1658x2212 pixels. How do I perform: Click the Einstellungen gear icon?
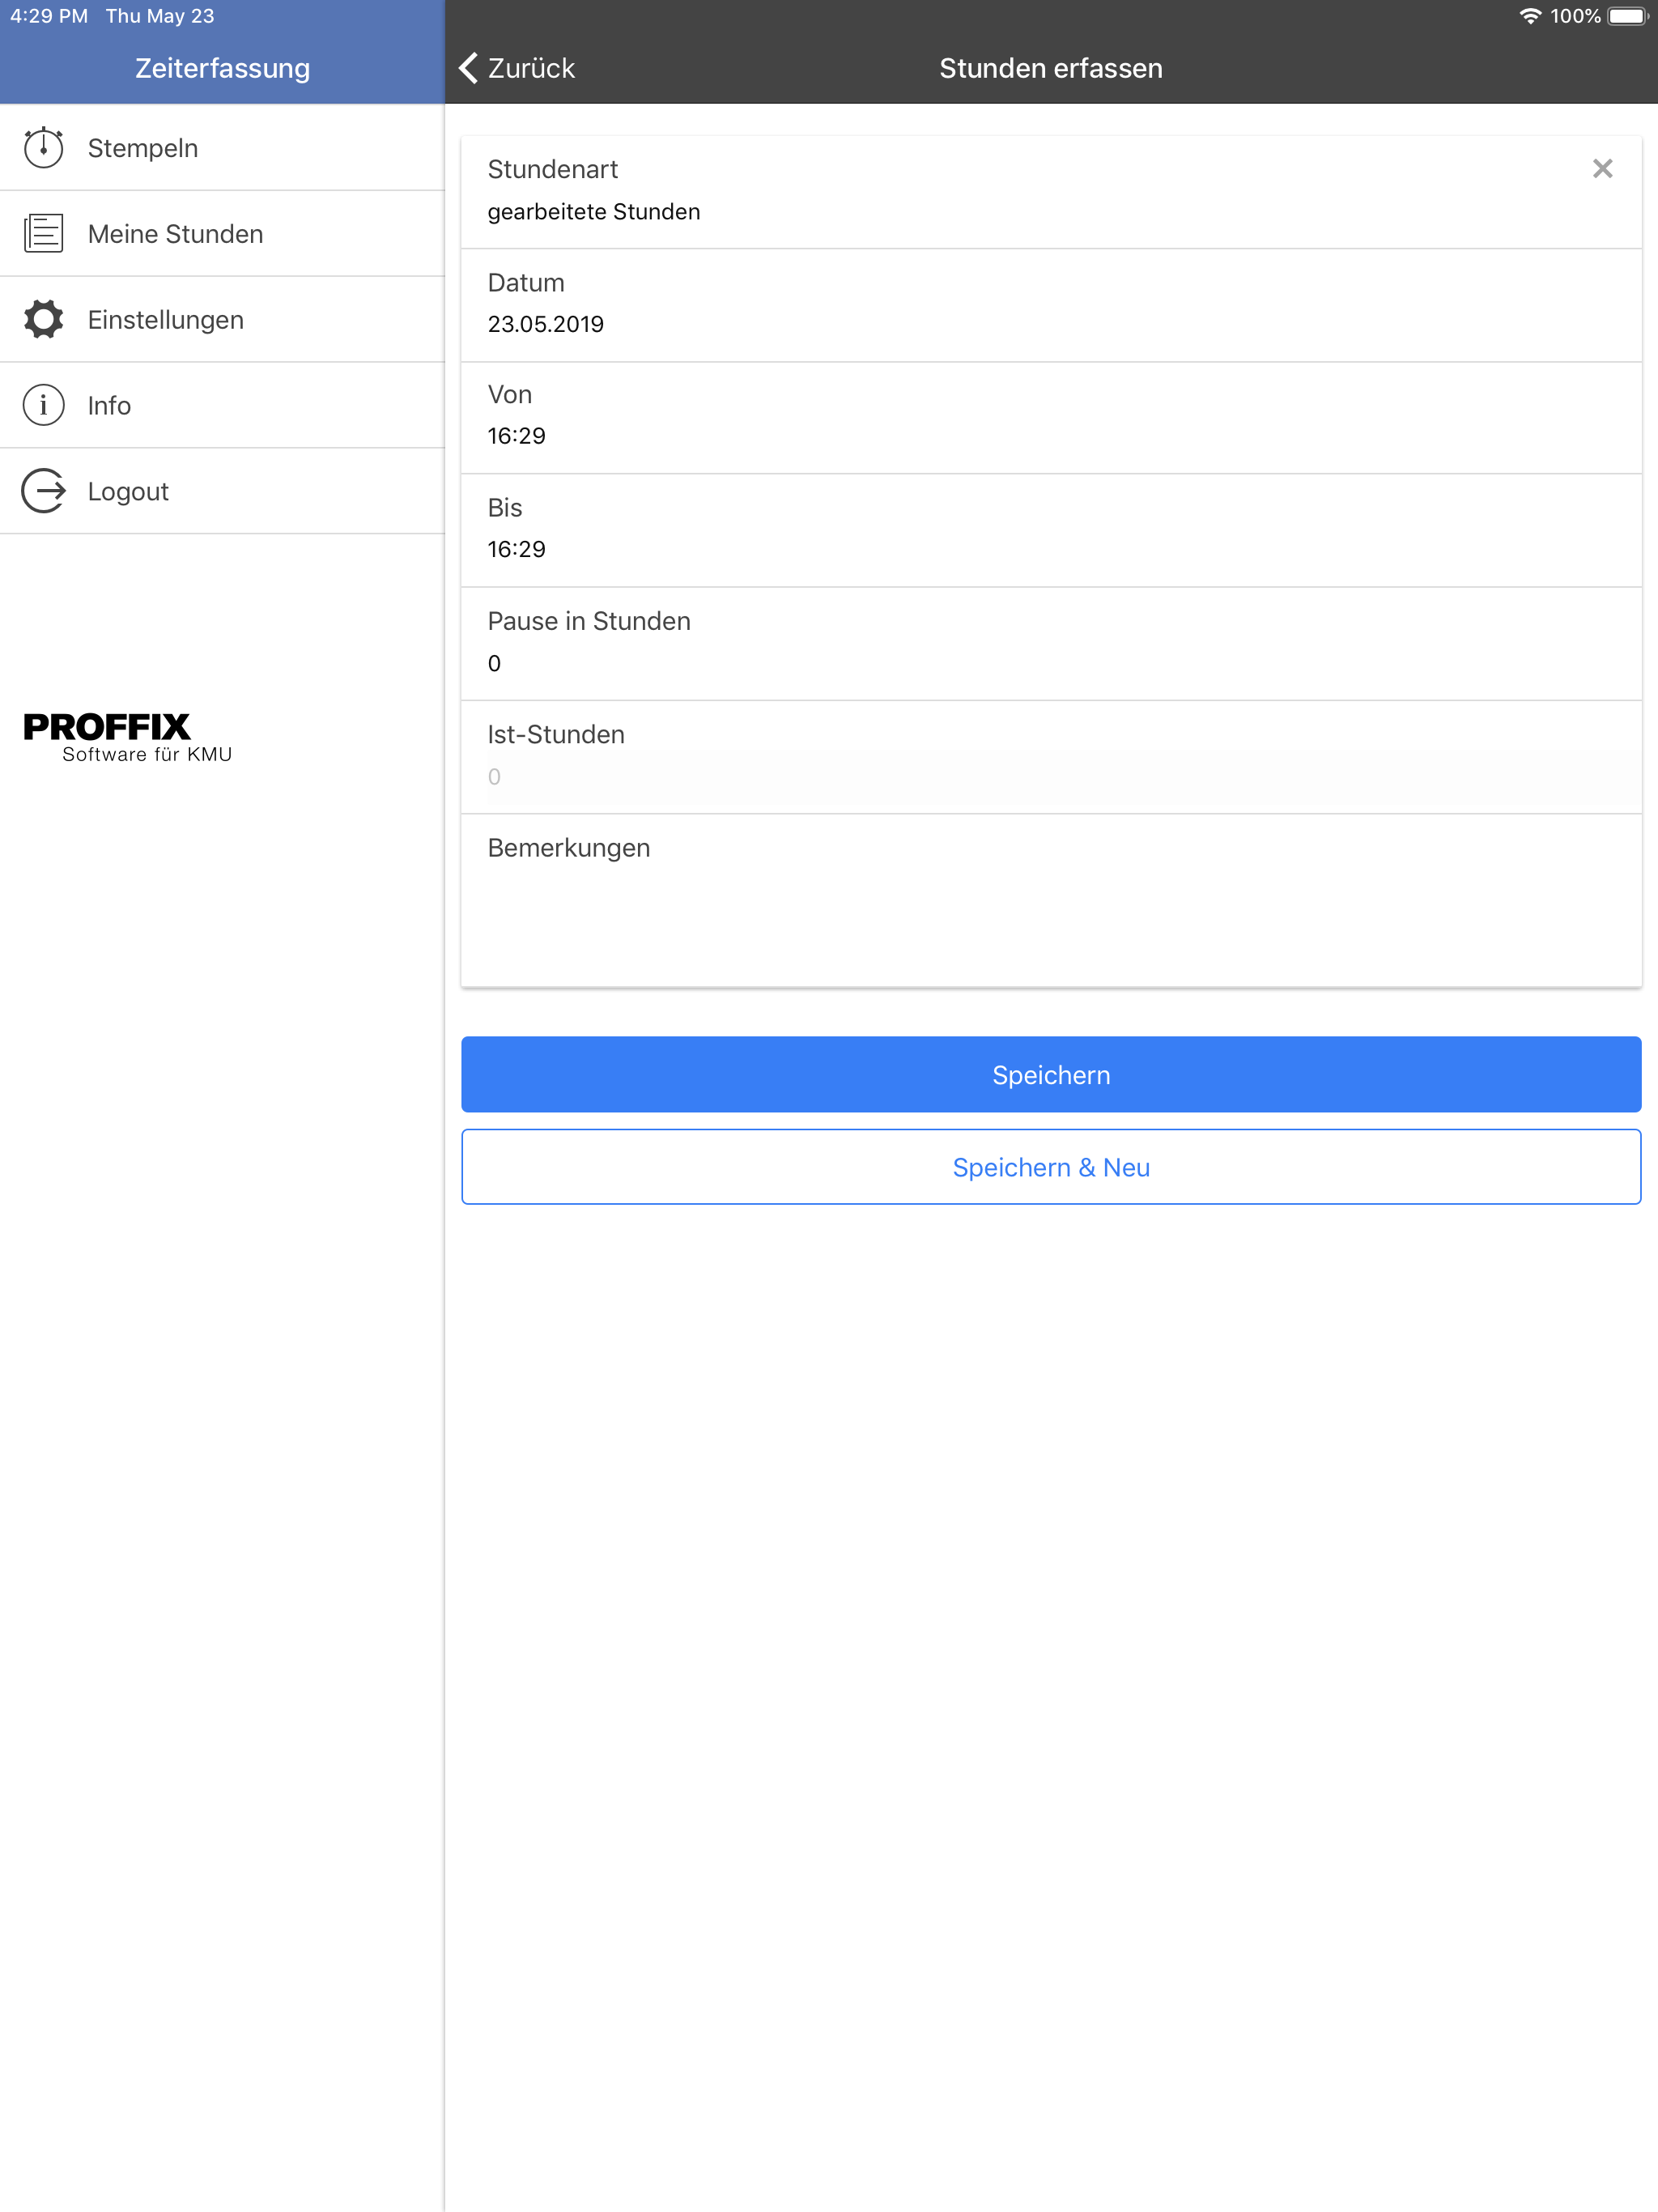pos(43,319)
